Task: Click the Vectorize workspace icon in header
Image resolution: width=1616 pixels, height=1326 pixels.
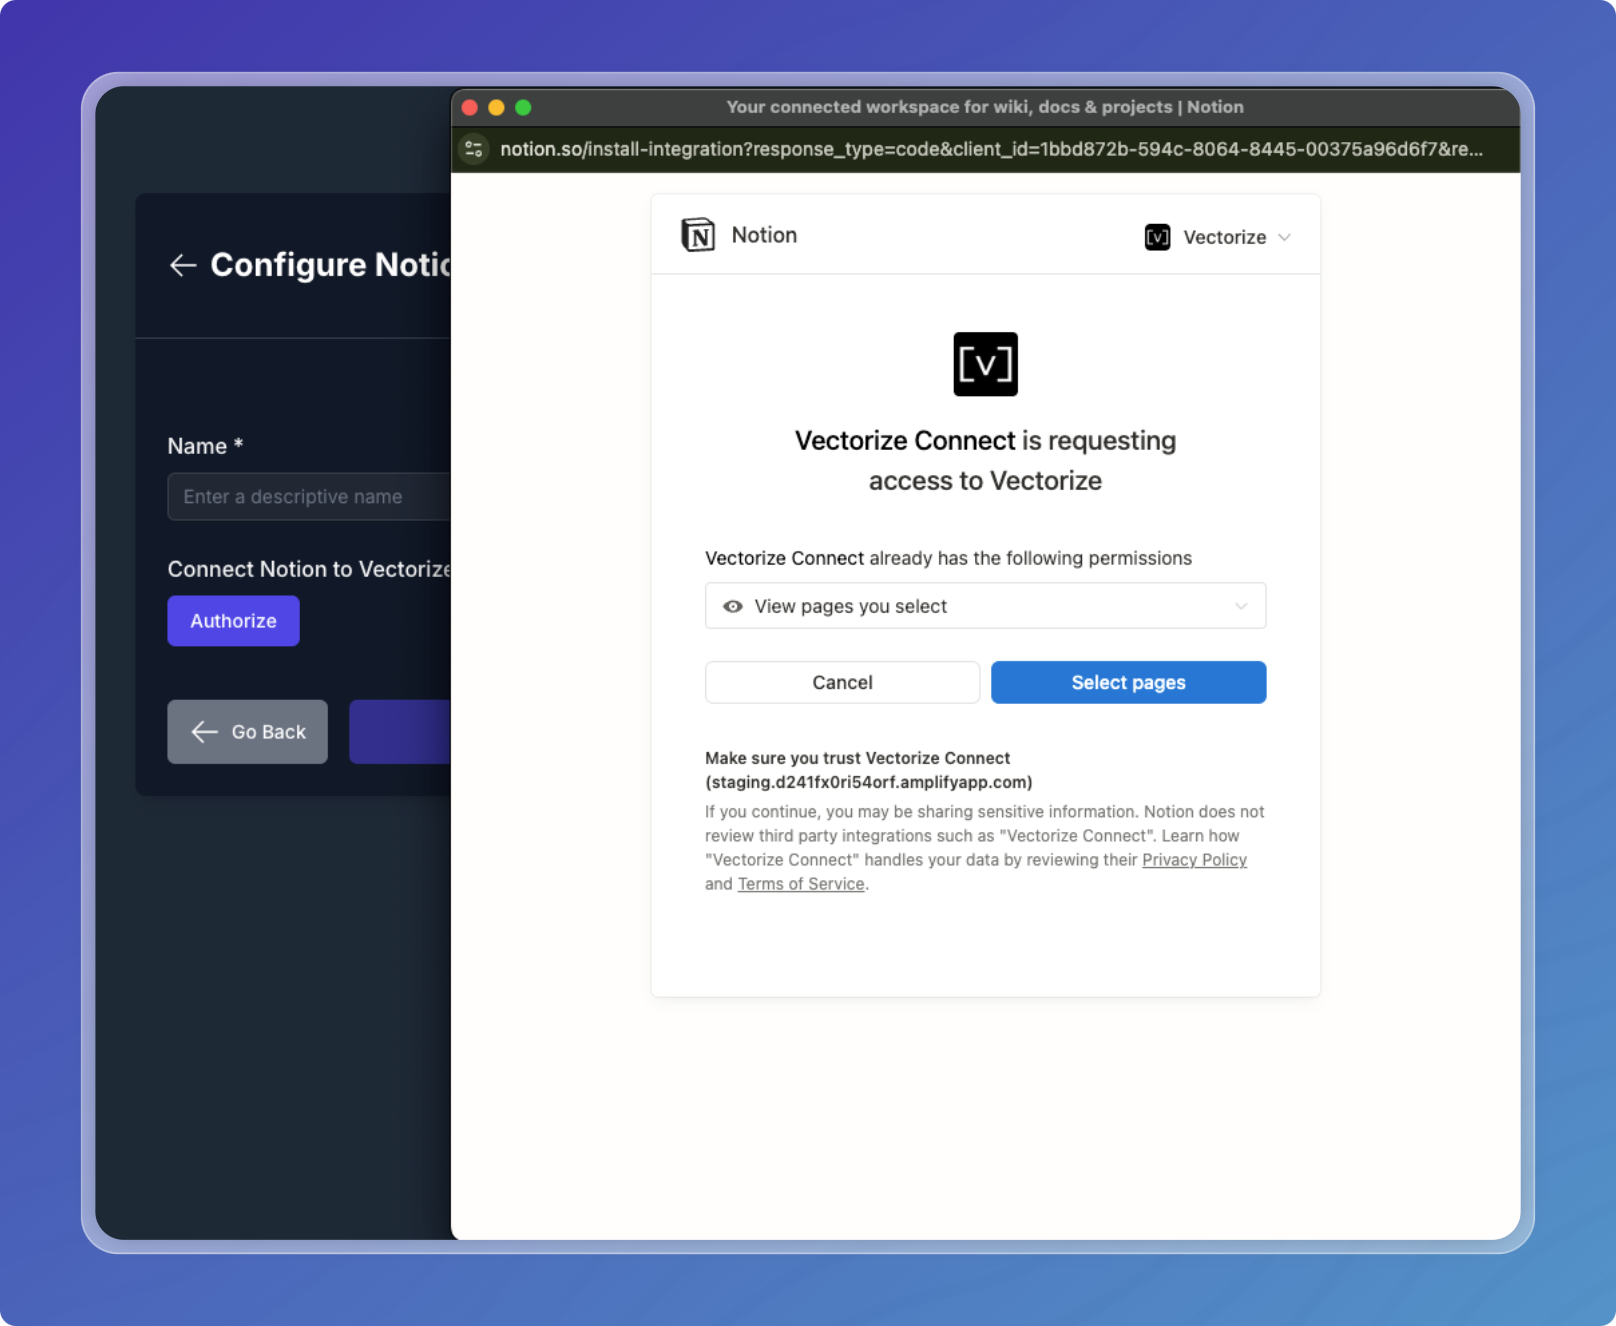Action: (x=1157, y=237)
